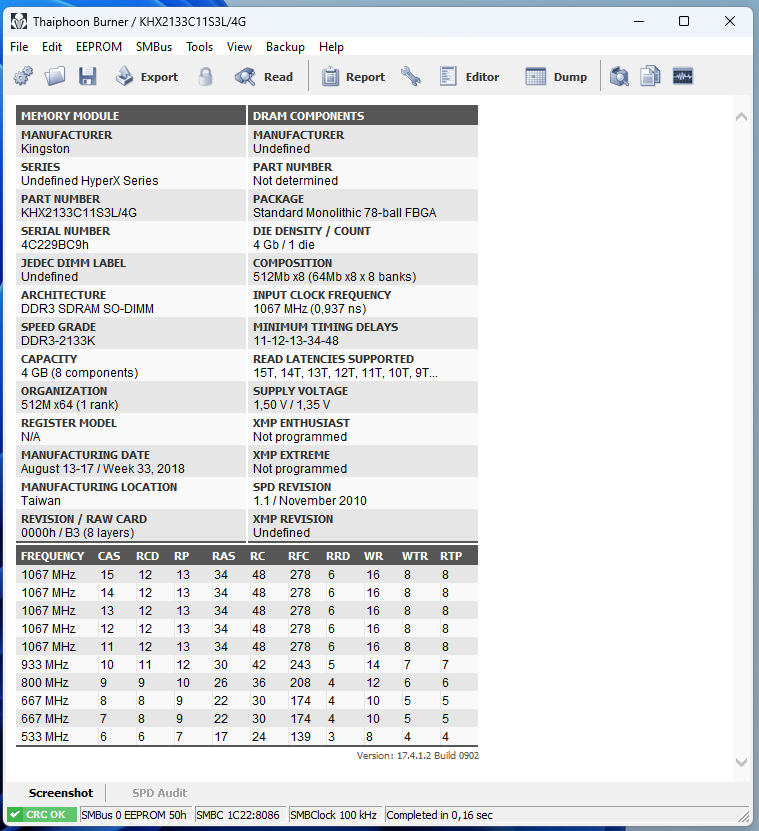Click the August 13-17 / Week 33, 2018 date
Screen dimensions: 759x831
103,468
